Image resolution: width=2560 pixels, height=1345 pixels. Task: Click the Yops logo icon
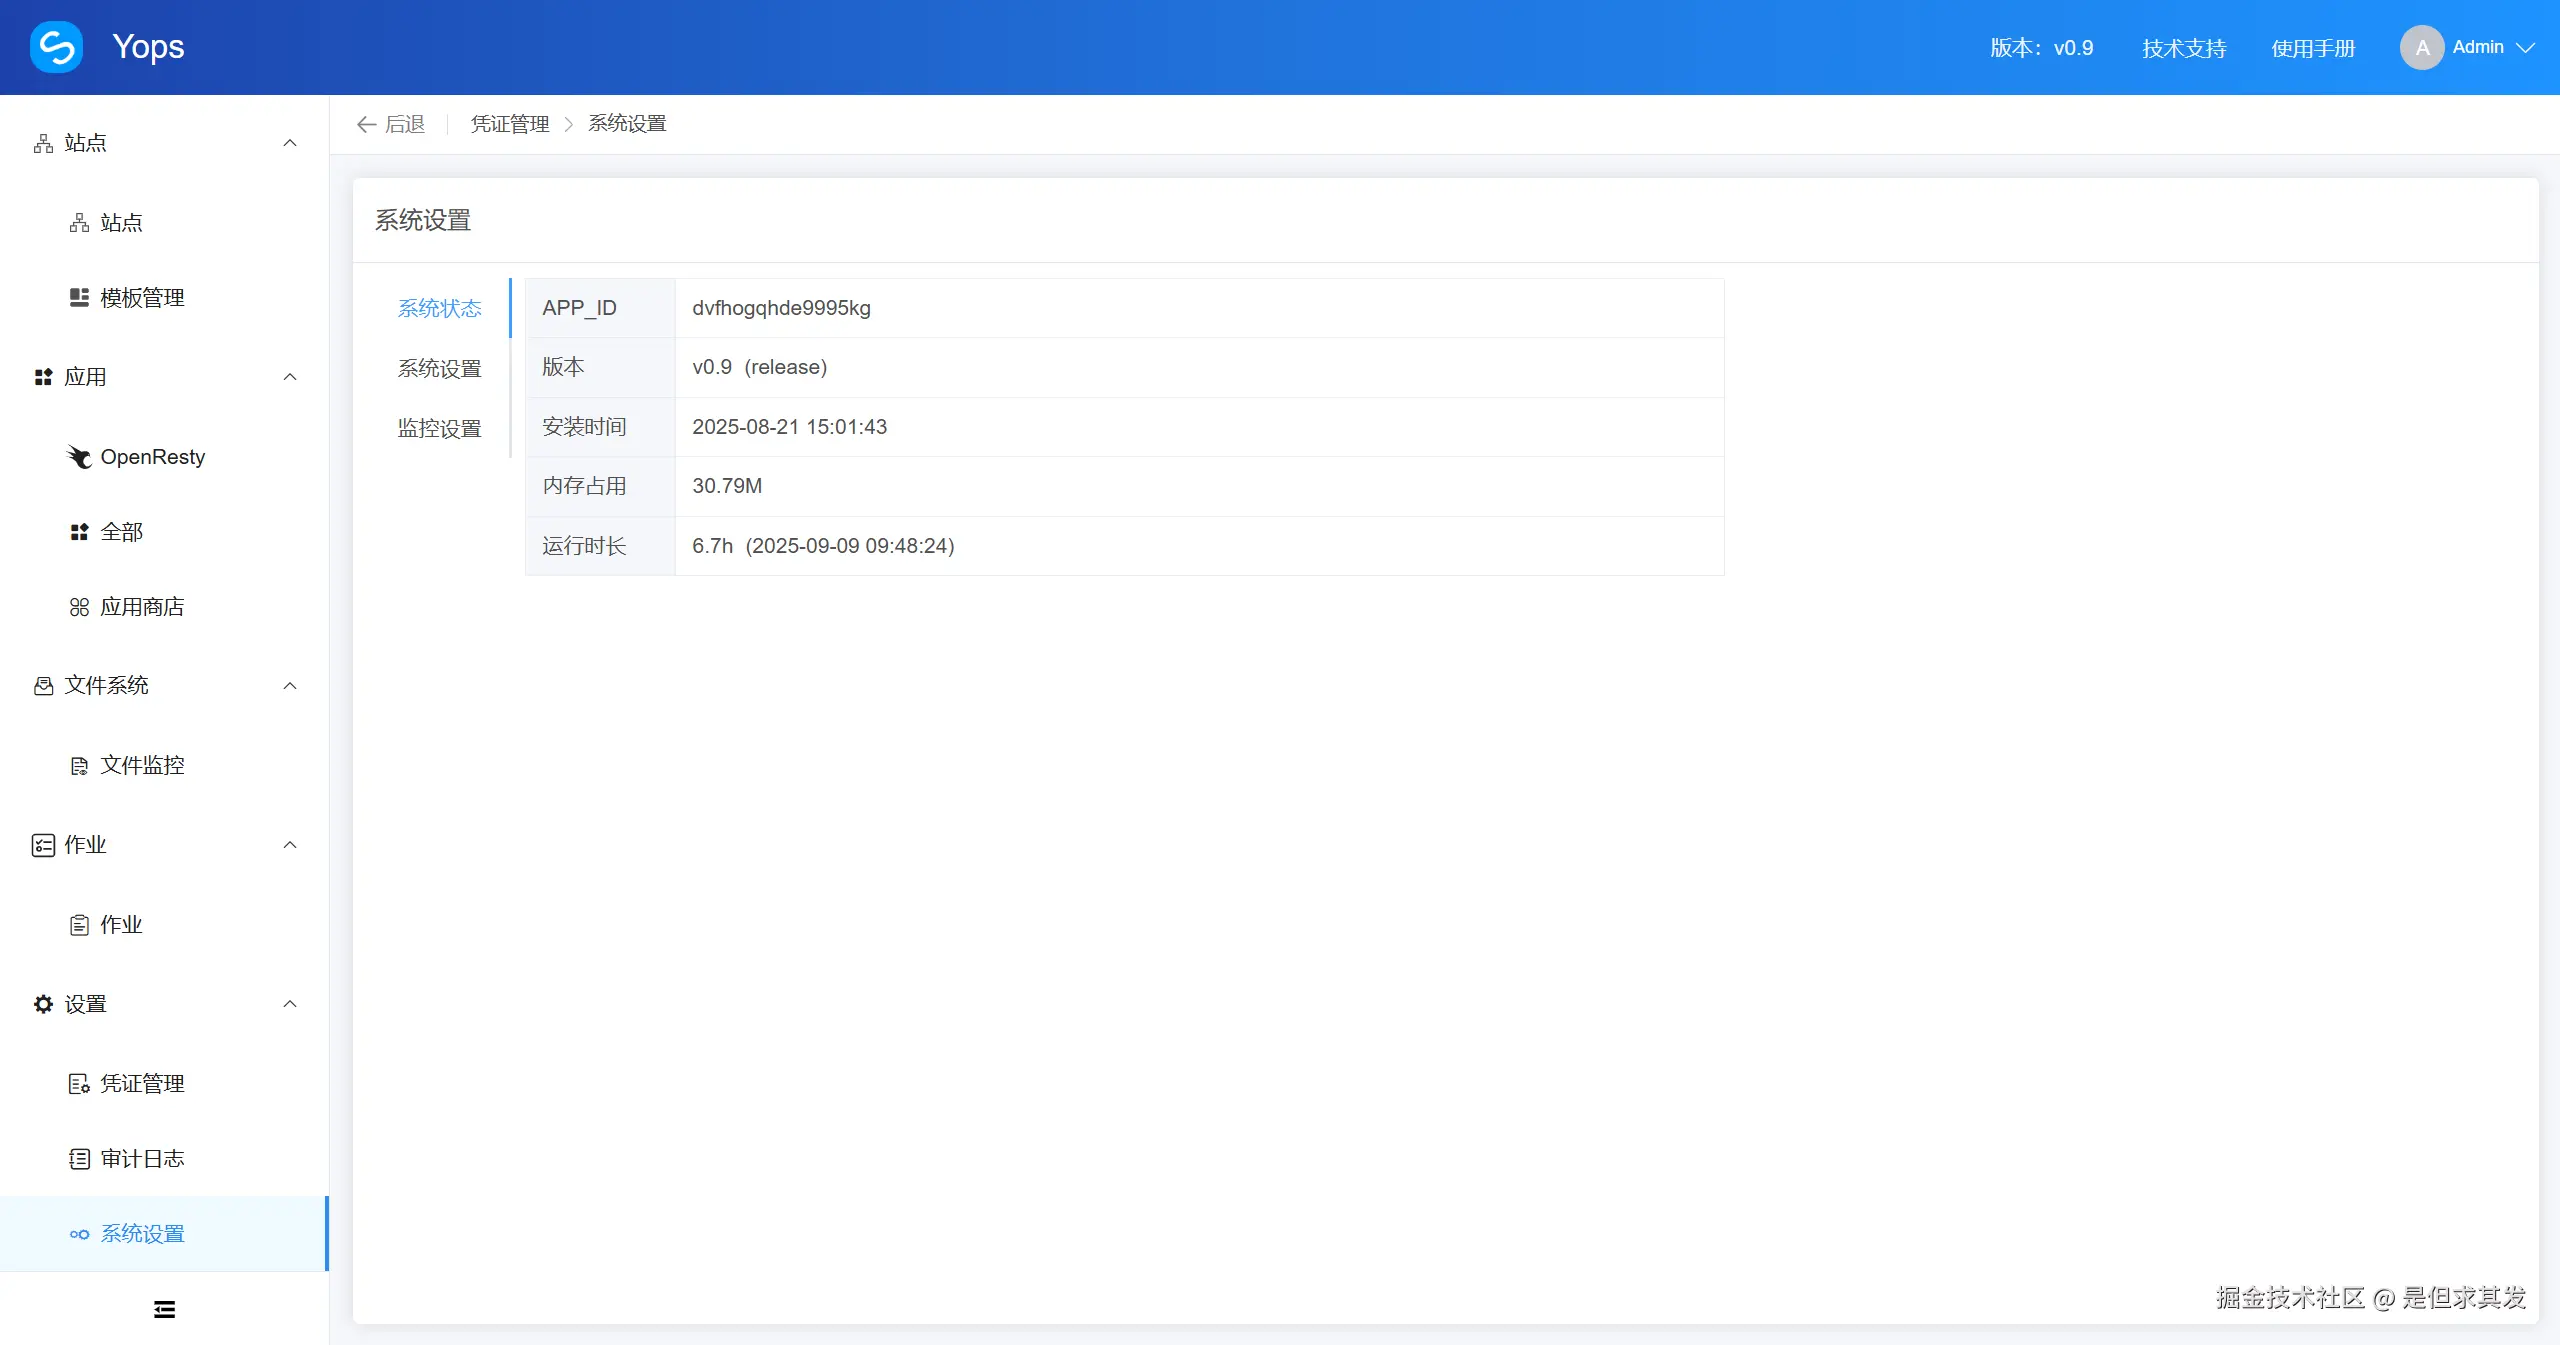pos(57,47)
